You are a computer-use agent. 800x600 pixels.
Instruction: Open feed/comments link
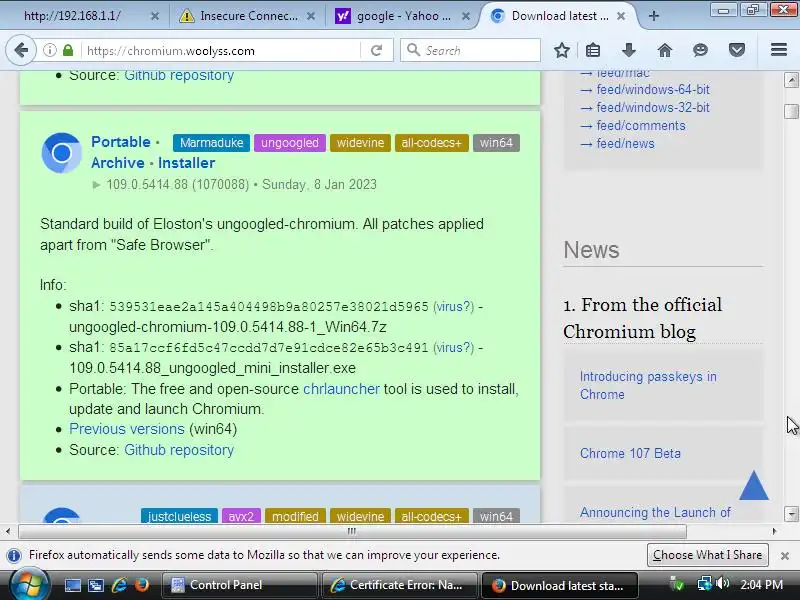[x=641, y=126]
